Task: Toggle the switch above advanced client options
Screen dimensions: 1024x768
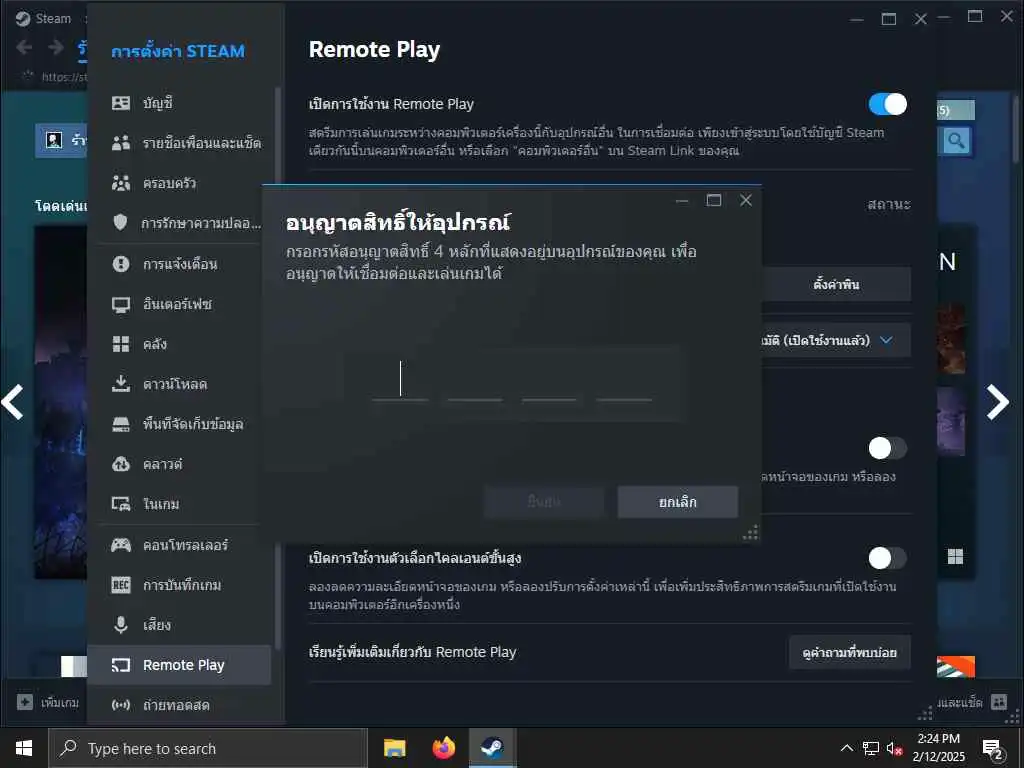Action: [x=888, y=448]
